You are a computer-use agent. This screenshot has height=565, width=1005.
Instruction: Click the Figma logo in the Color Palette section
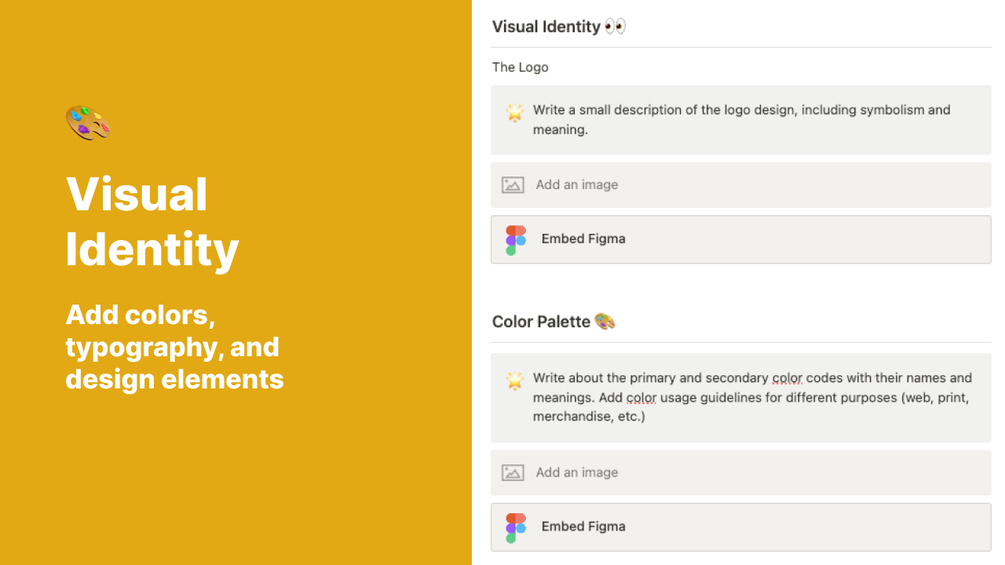(516, 527)
